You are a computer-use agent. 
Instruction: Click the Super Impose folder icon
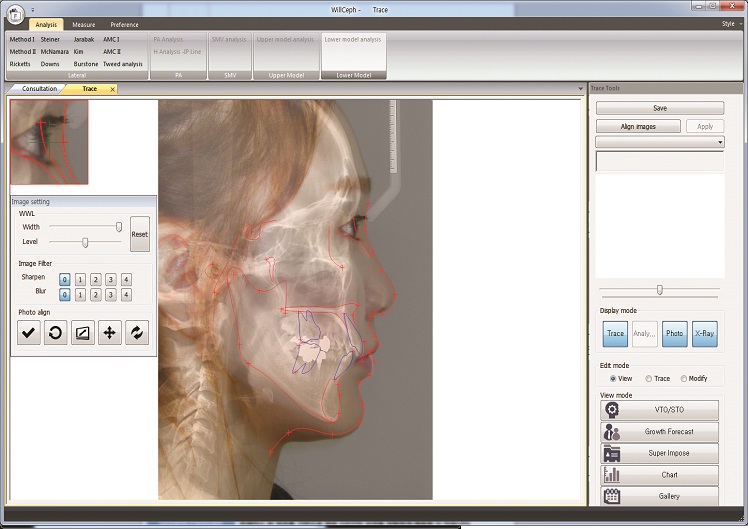pyautogui.click(x=612, y=454)
